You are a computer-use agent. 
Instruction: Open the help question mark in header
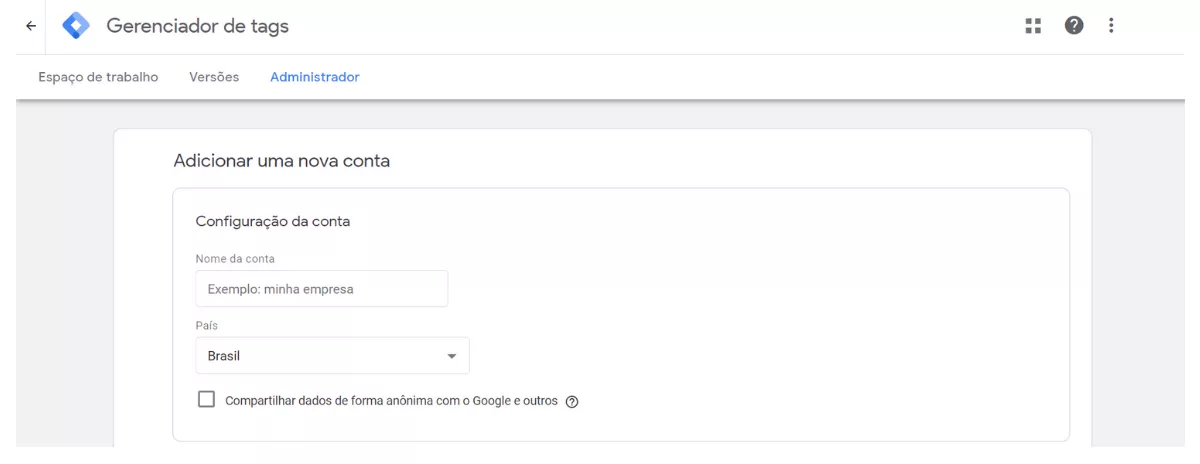(x=1074, y=26)
